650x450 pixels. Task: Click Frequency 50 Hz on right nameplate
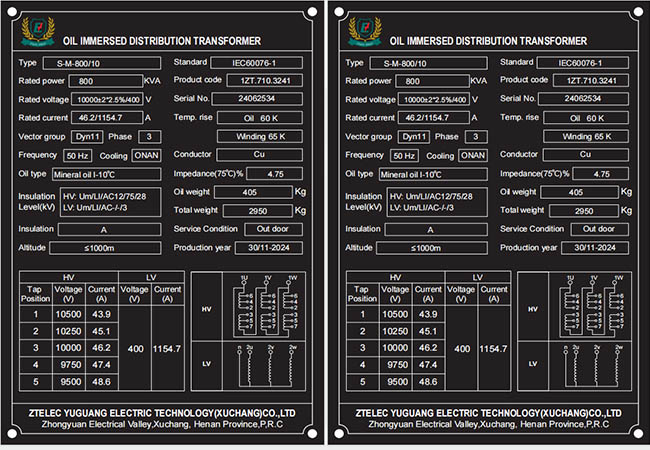404,156
